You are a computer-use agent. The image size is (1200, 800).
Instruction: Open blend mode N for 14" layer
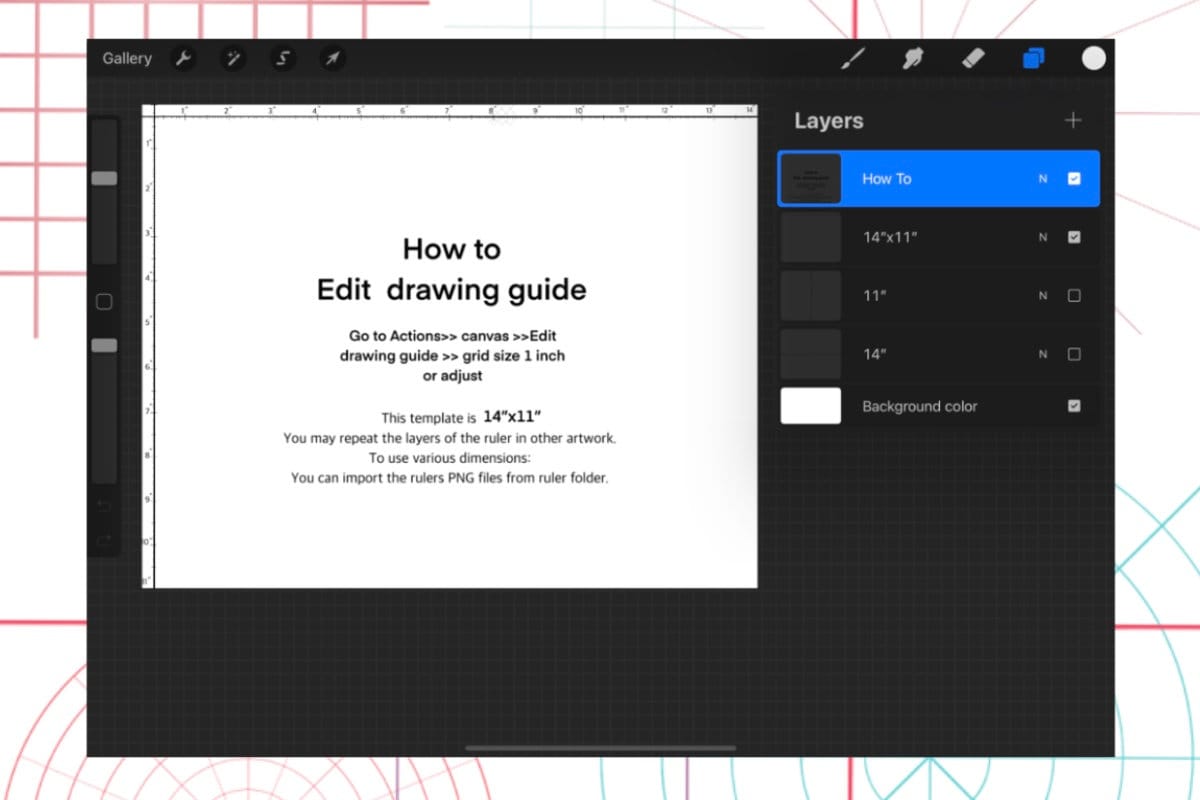[x=1043, y=354]
